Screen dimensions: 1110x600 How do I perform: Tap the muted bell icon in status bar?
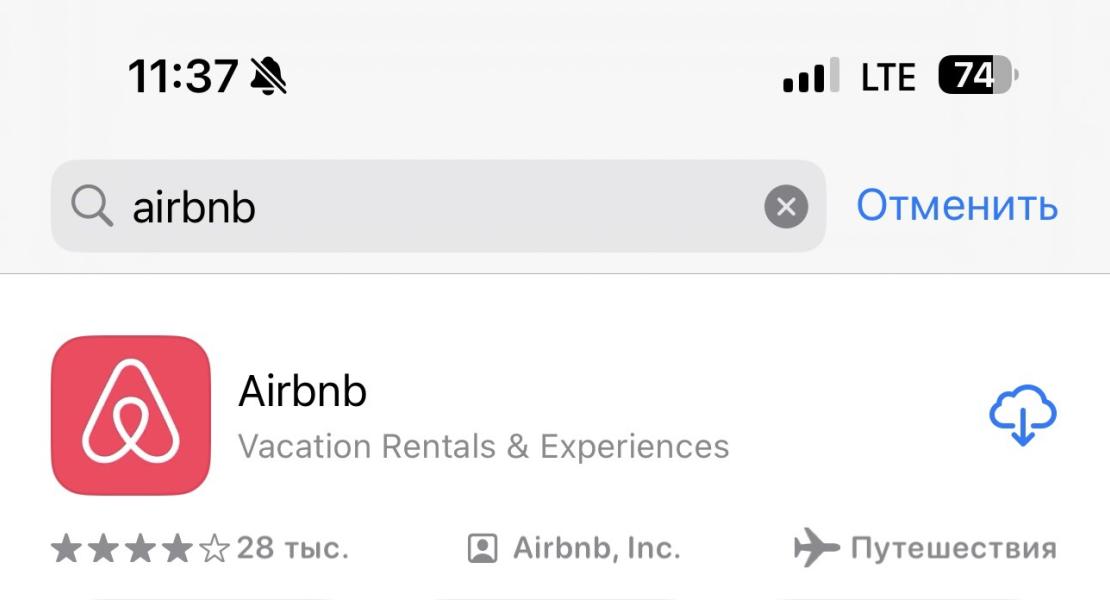tap(268, 76)
